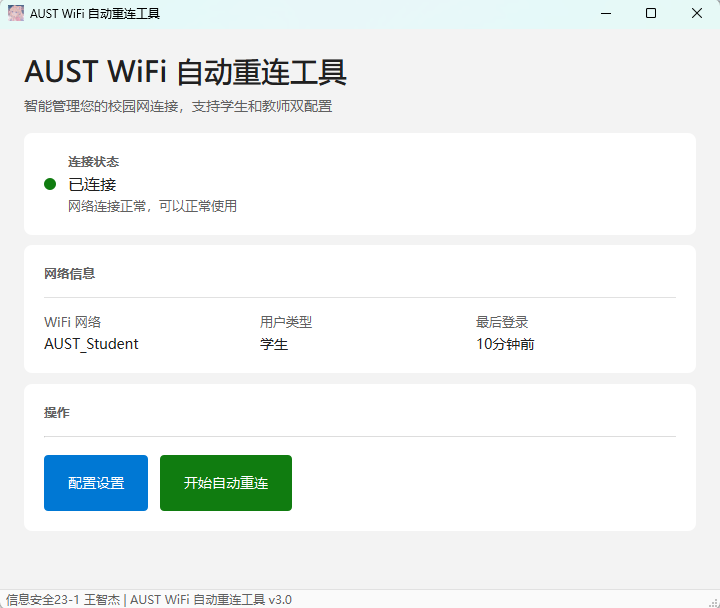This screenshot has width=720, height=608.
Task: Click the app icon in the title bar
Action: pos(16,13)
